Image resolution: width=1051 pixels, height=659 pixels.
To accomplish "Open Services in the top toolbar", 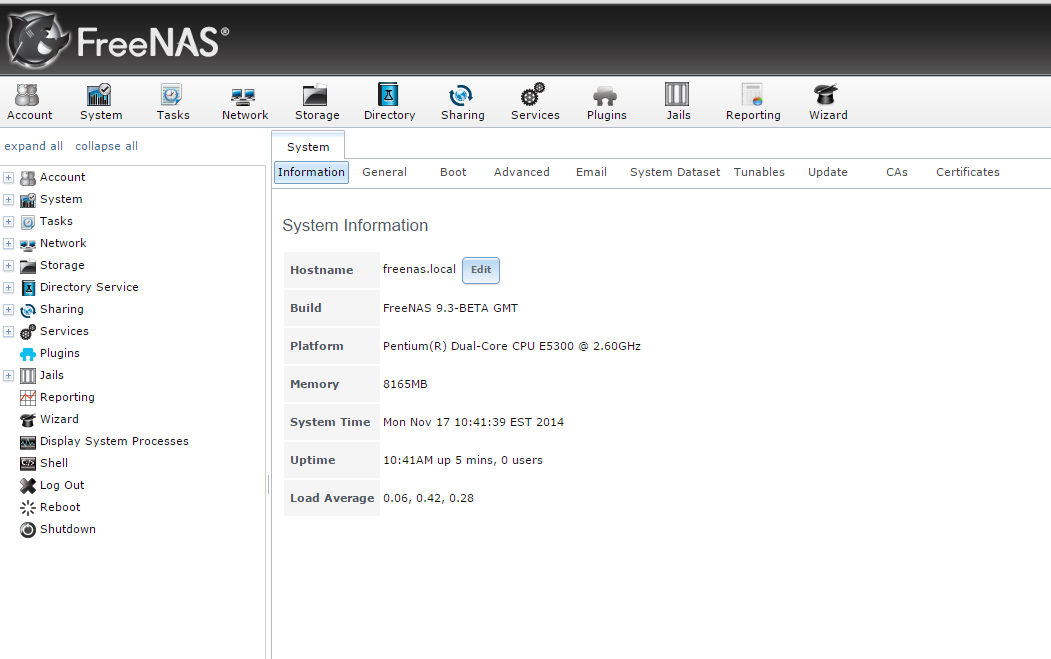I will 534,102.
